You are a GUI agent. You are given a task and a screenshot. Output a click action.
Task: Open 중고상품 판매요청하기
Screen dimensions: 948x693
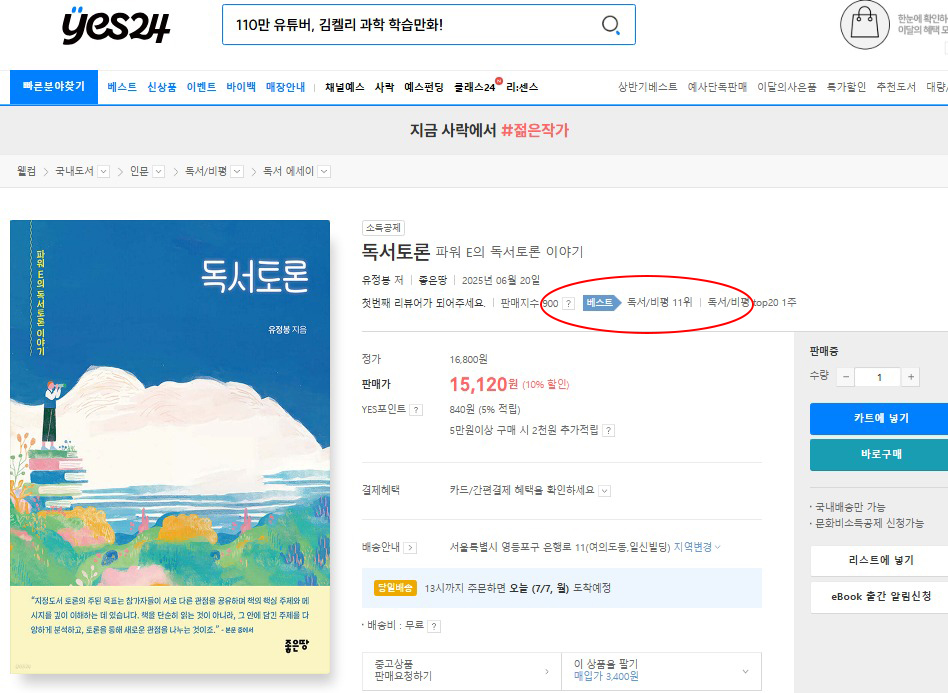[x=462, y=671]
